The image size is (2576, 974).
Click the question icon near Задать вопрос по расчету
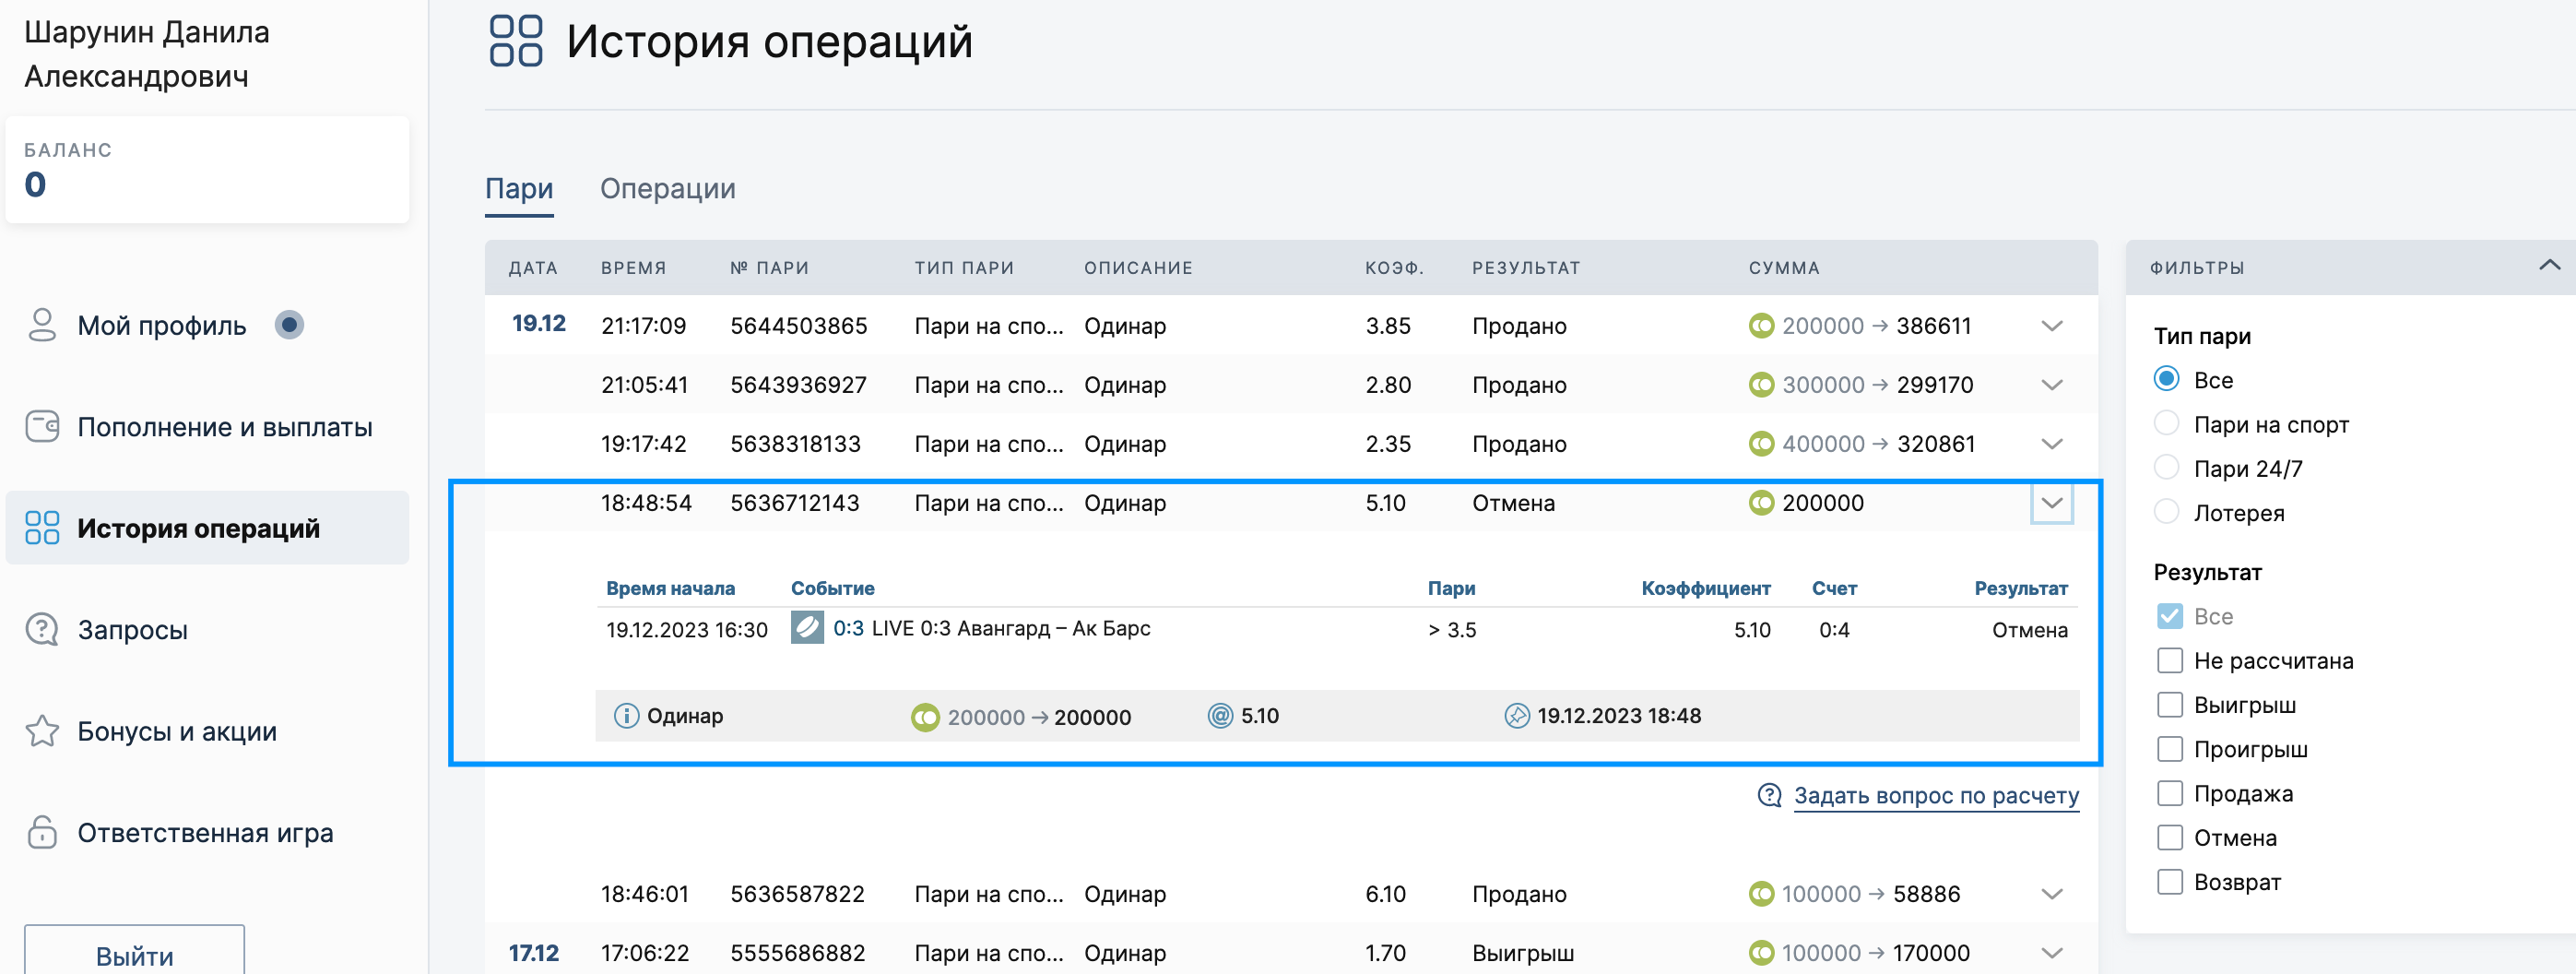tap(1769, 796)
